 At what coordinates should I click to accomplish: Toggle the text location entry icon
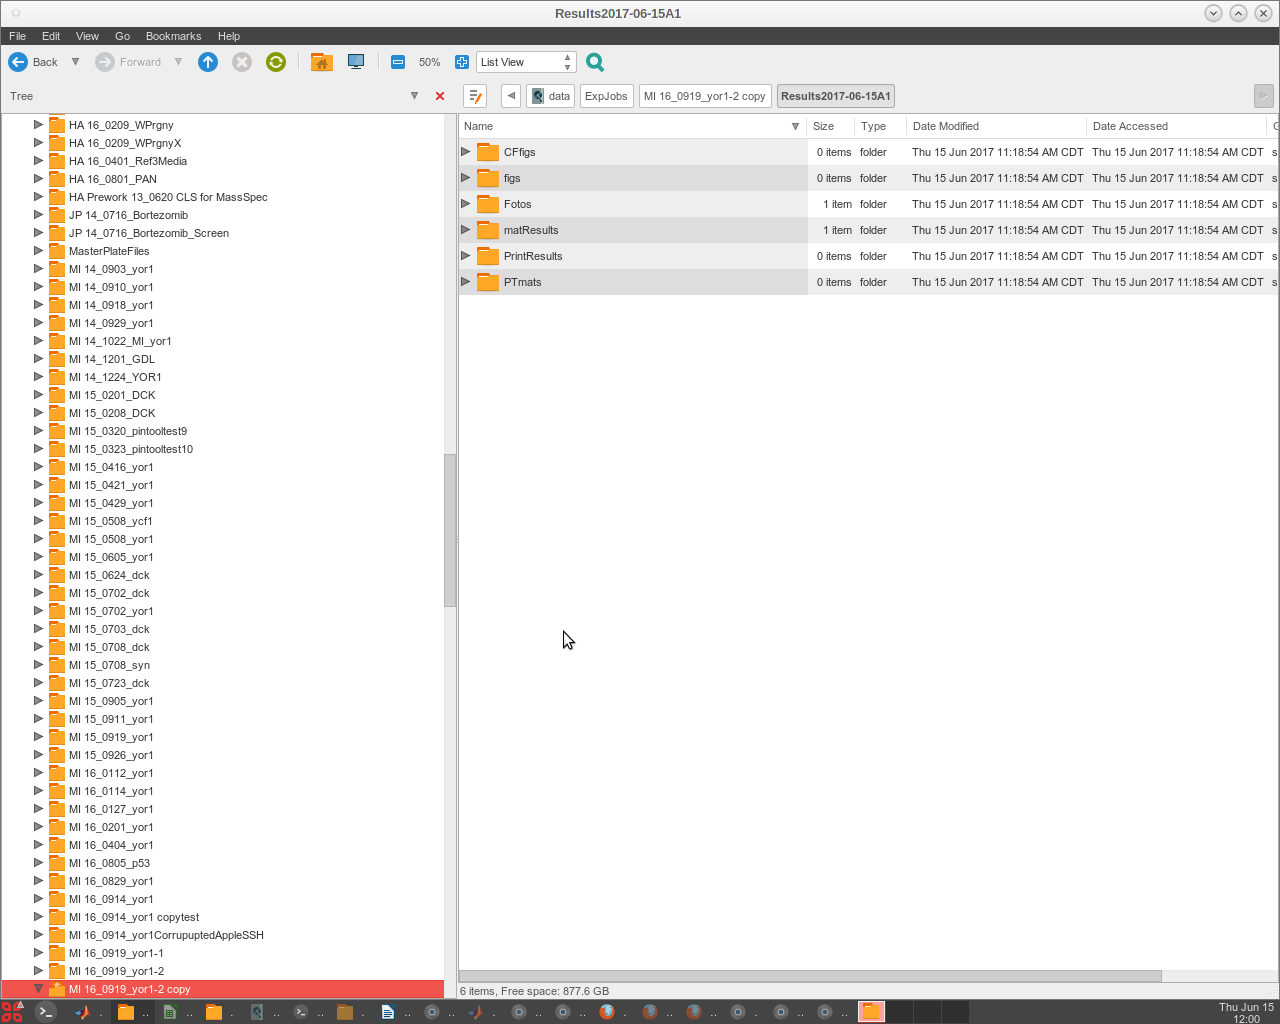click(x=476, y=96)
